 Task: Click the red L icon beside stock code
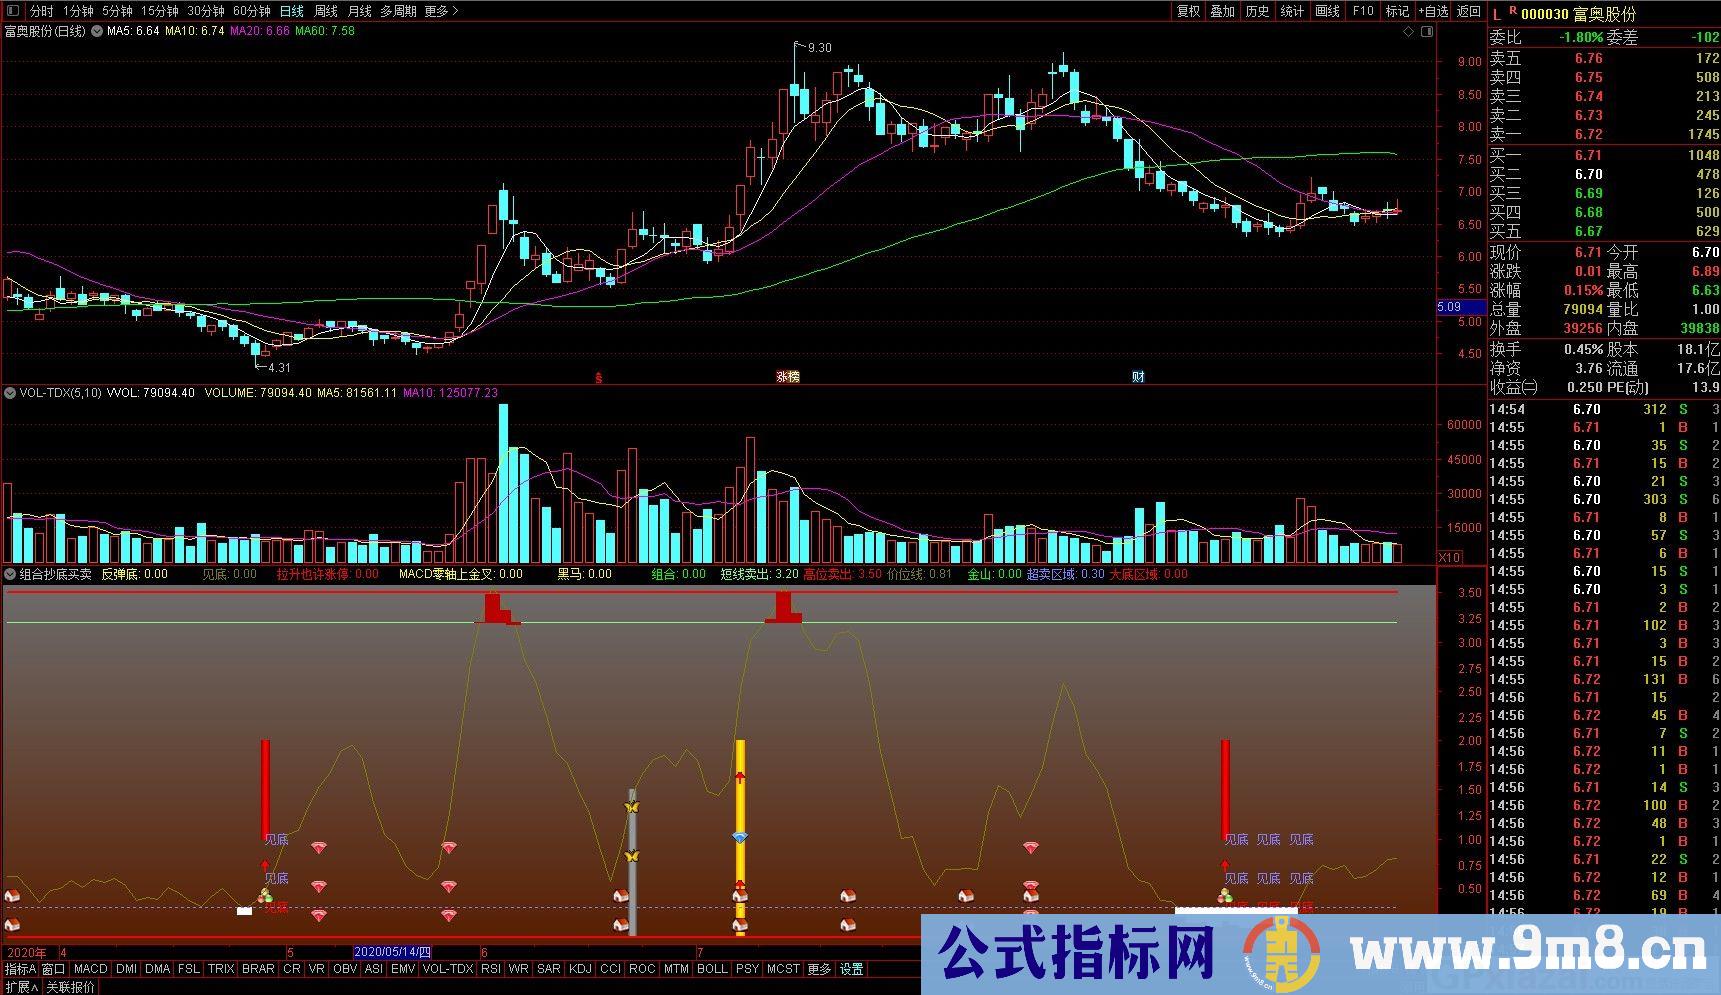[x=1497, y=14]
